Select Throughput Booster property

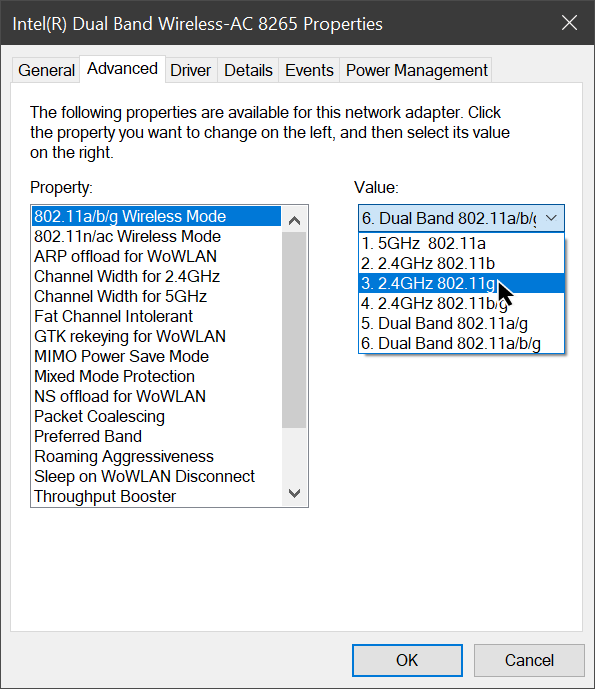tap(156, 496)
